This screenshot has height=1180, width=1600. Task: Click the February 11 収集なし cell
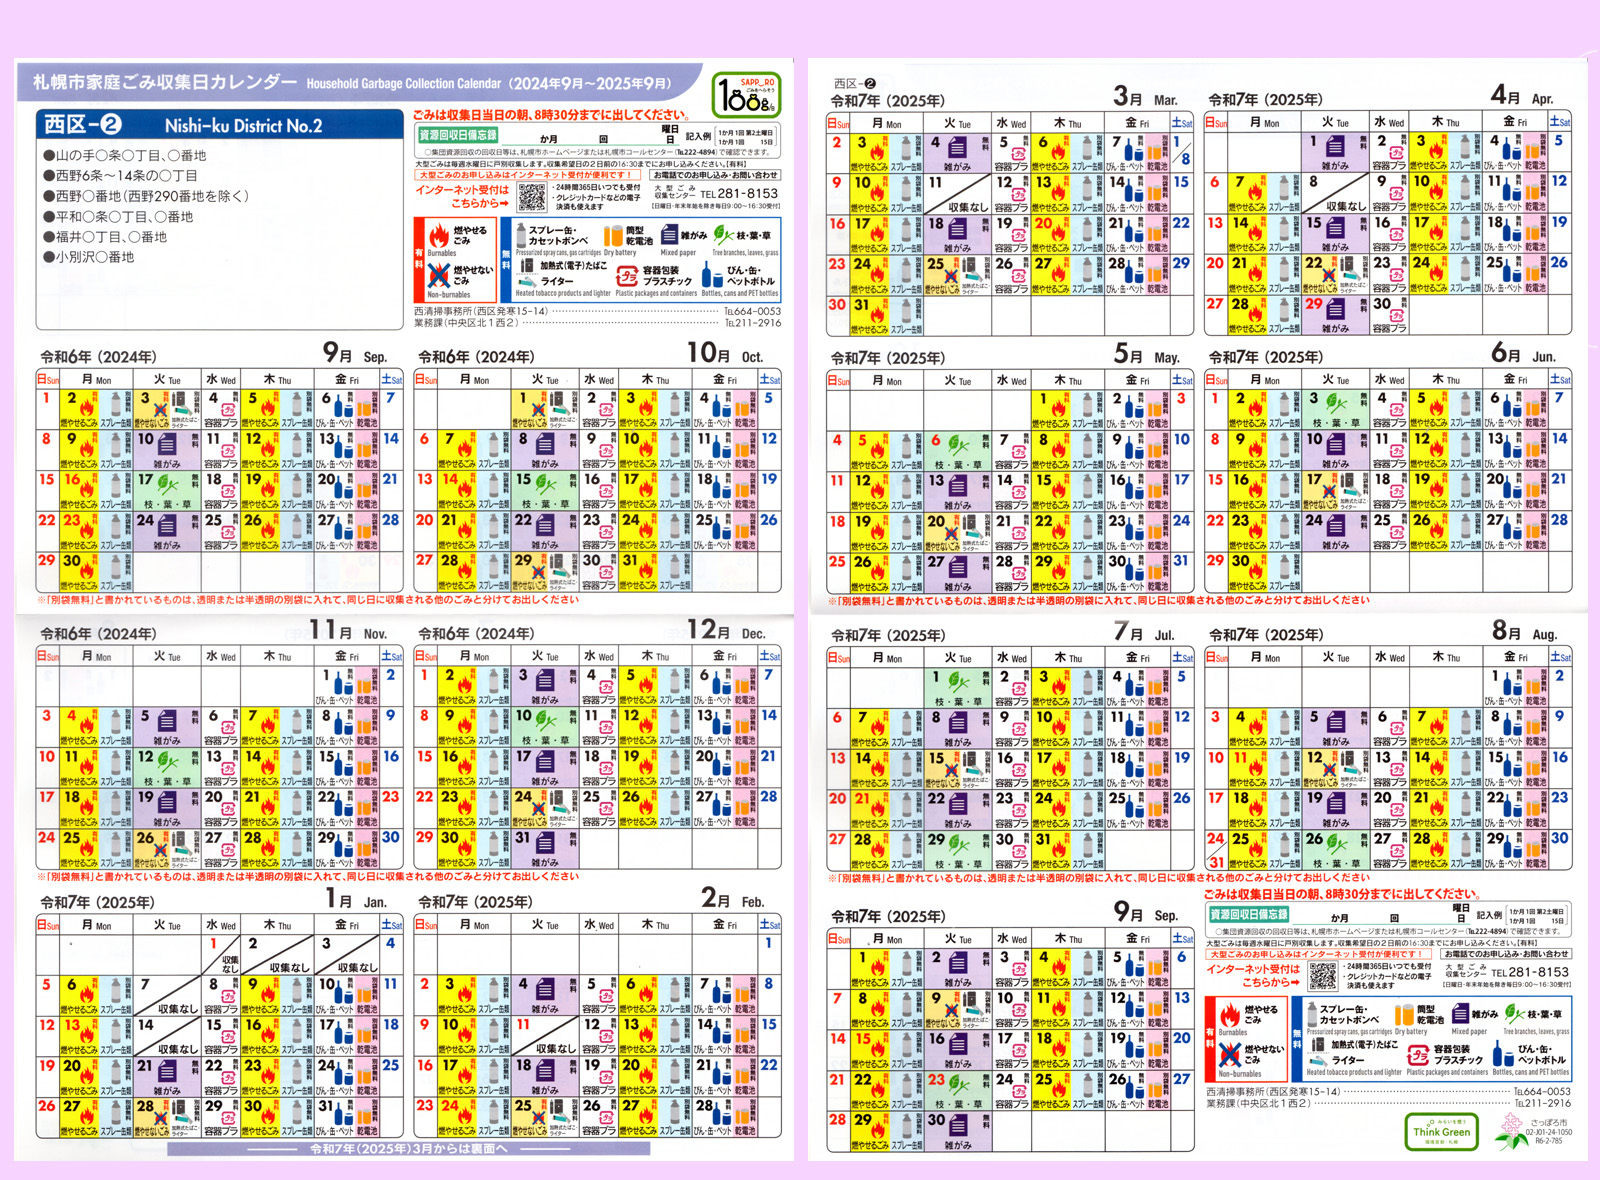[546, 1037]
